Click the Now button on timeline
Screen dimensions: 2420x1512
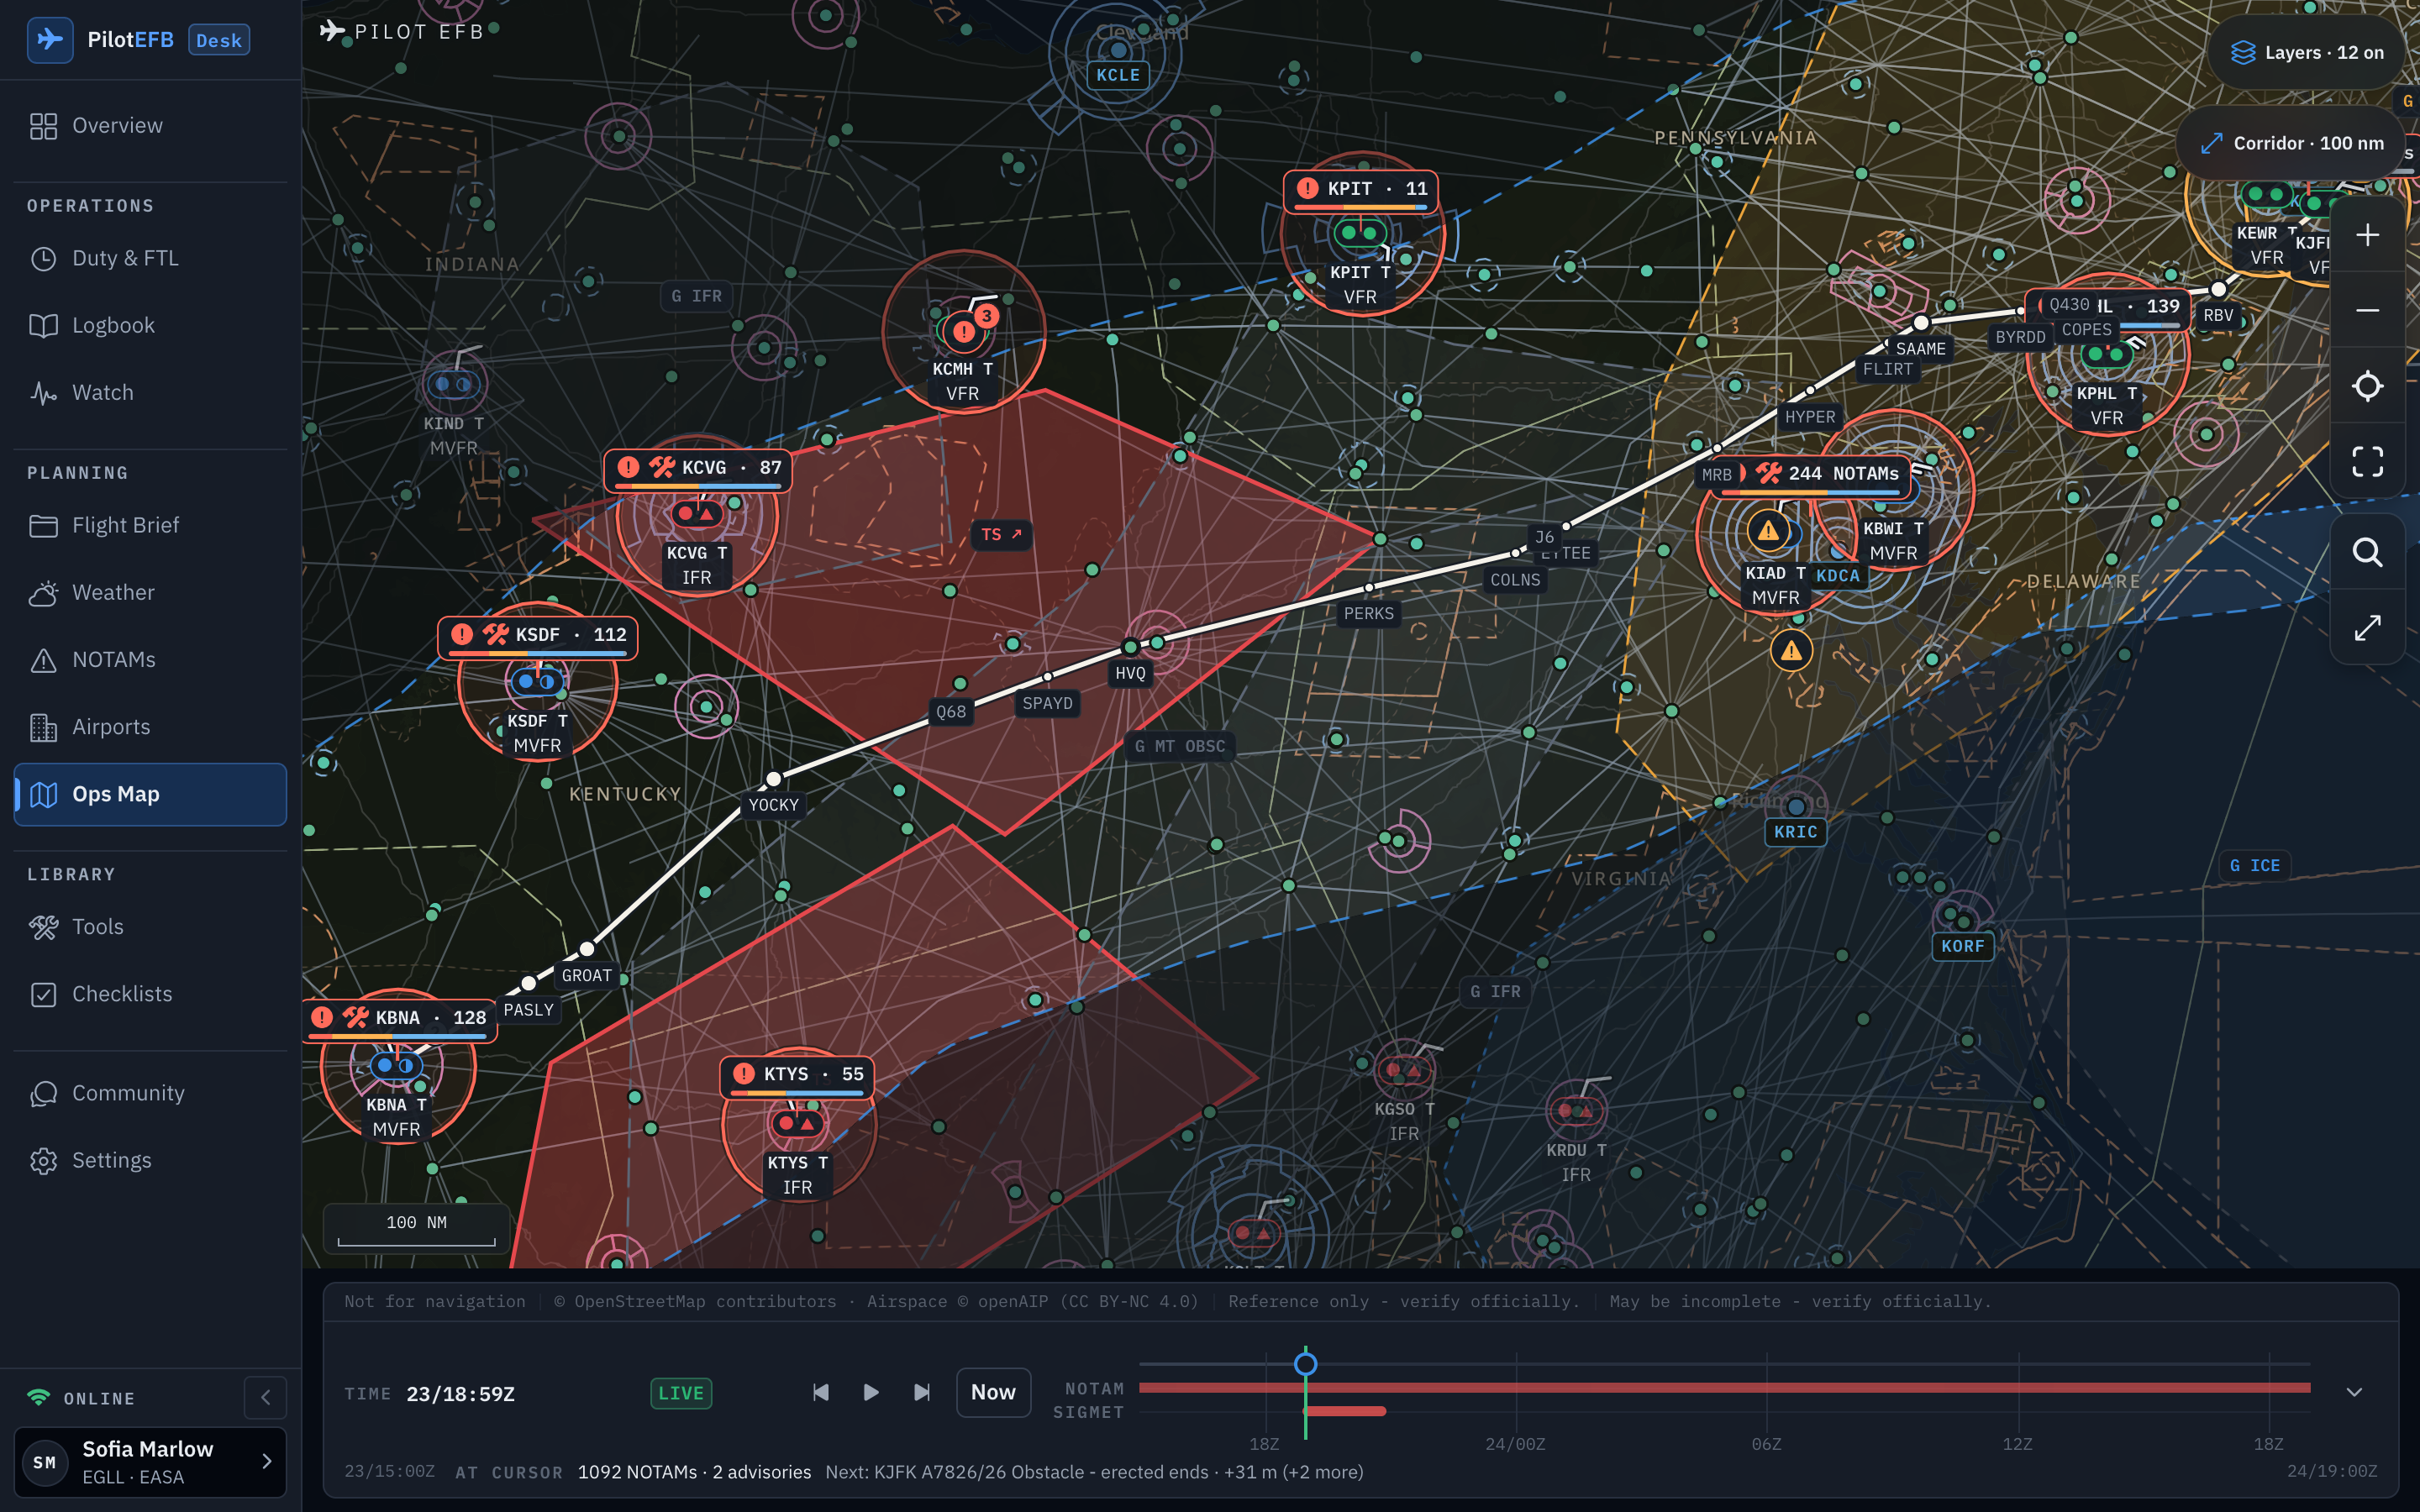(993, 1392)
